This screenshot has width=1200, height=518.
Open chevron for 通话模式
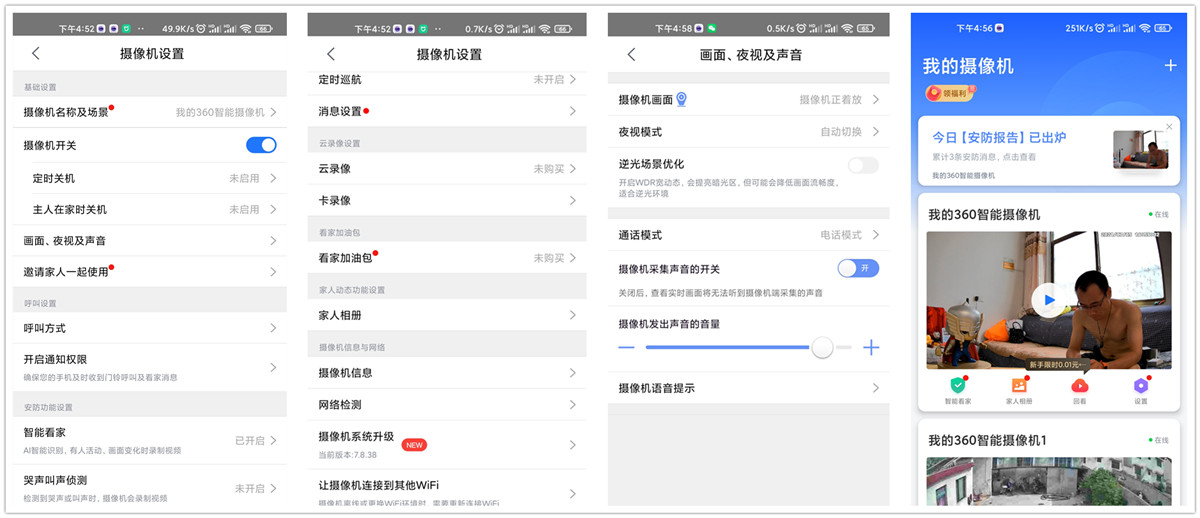point(875,235)
